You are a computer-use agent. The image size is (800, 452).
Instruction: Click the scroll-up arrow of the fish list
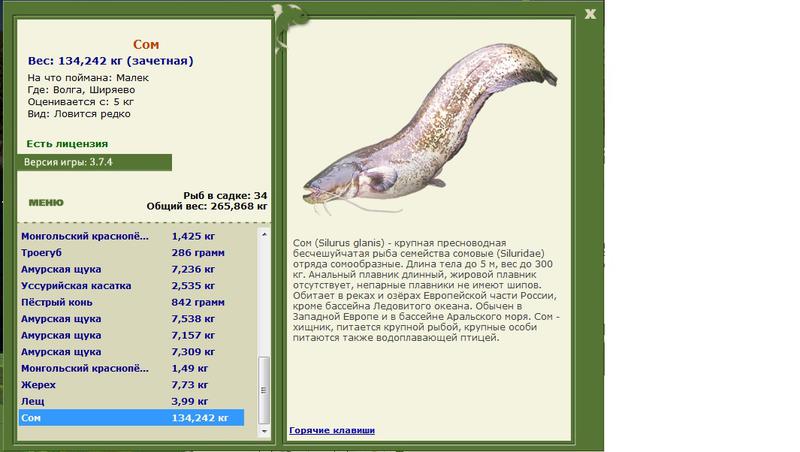(264, 234)
